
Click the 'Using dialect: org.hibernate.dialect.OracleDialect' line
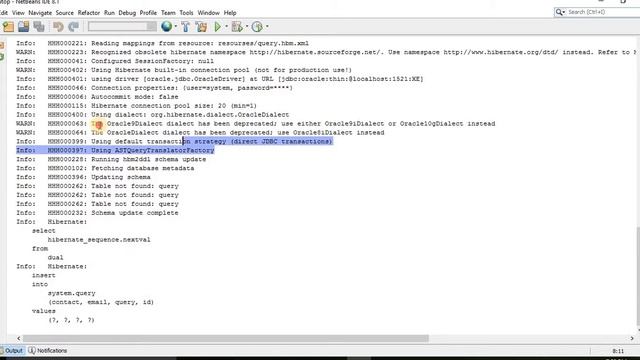point(153,115)
